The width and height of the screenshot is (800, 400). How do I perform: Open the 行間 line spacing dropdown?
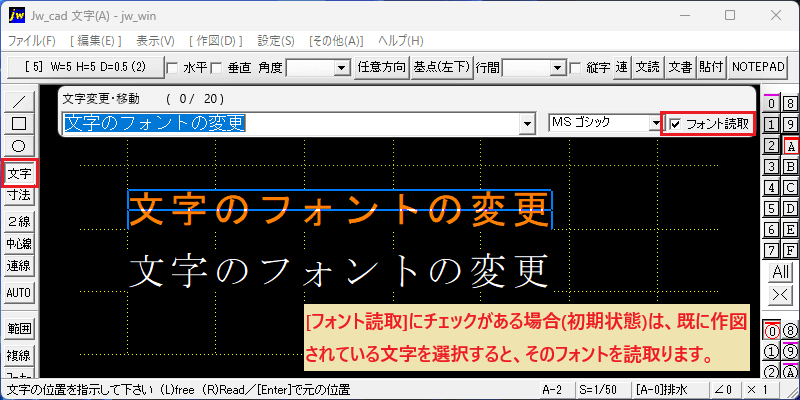559,67
